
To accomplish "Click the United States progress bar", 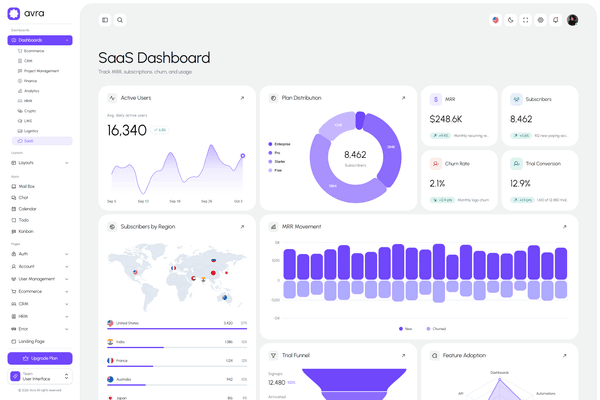I will click(x=177, y=328).
